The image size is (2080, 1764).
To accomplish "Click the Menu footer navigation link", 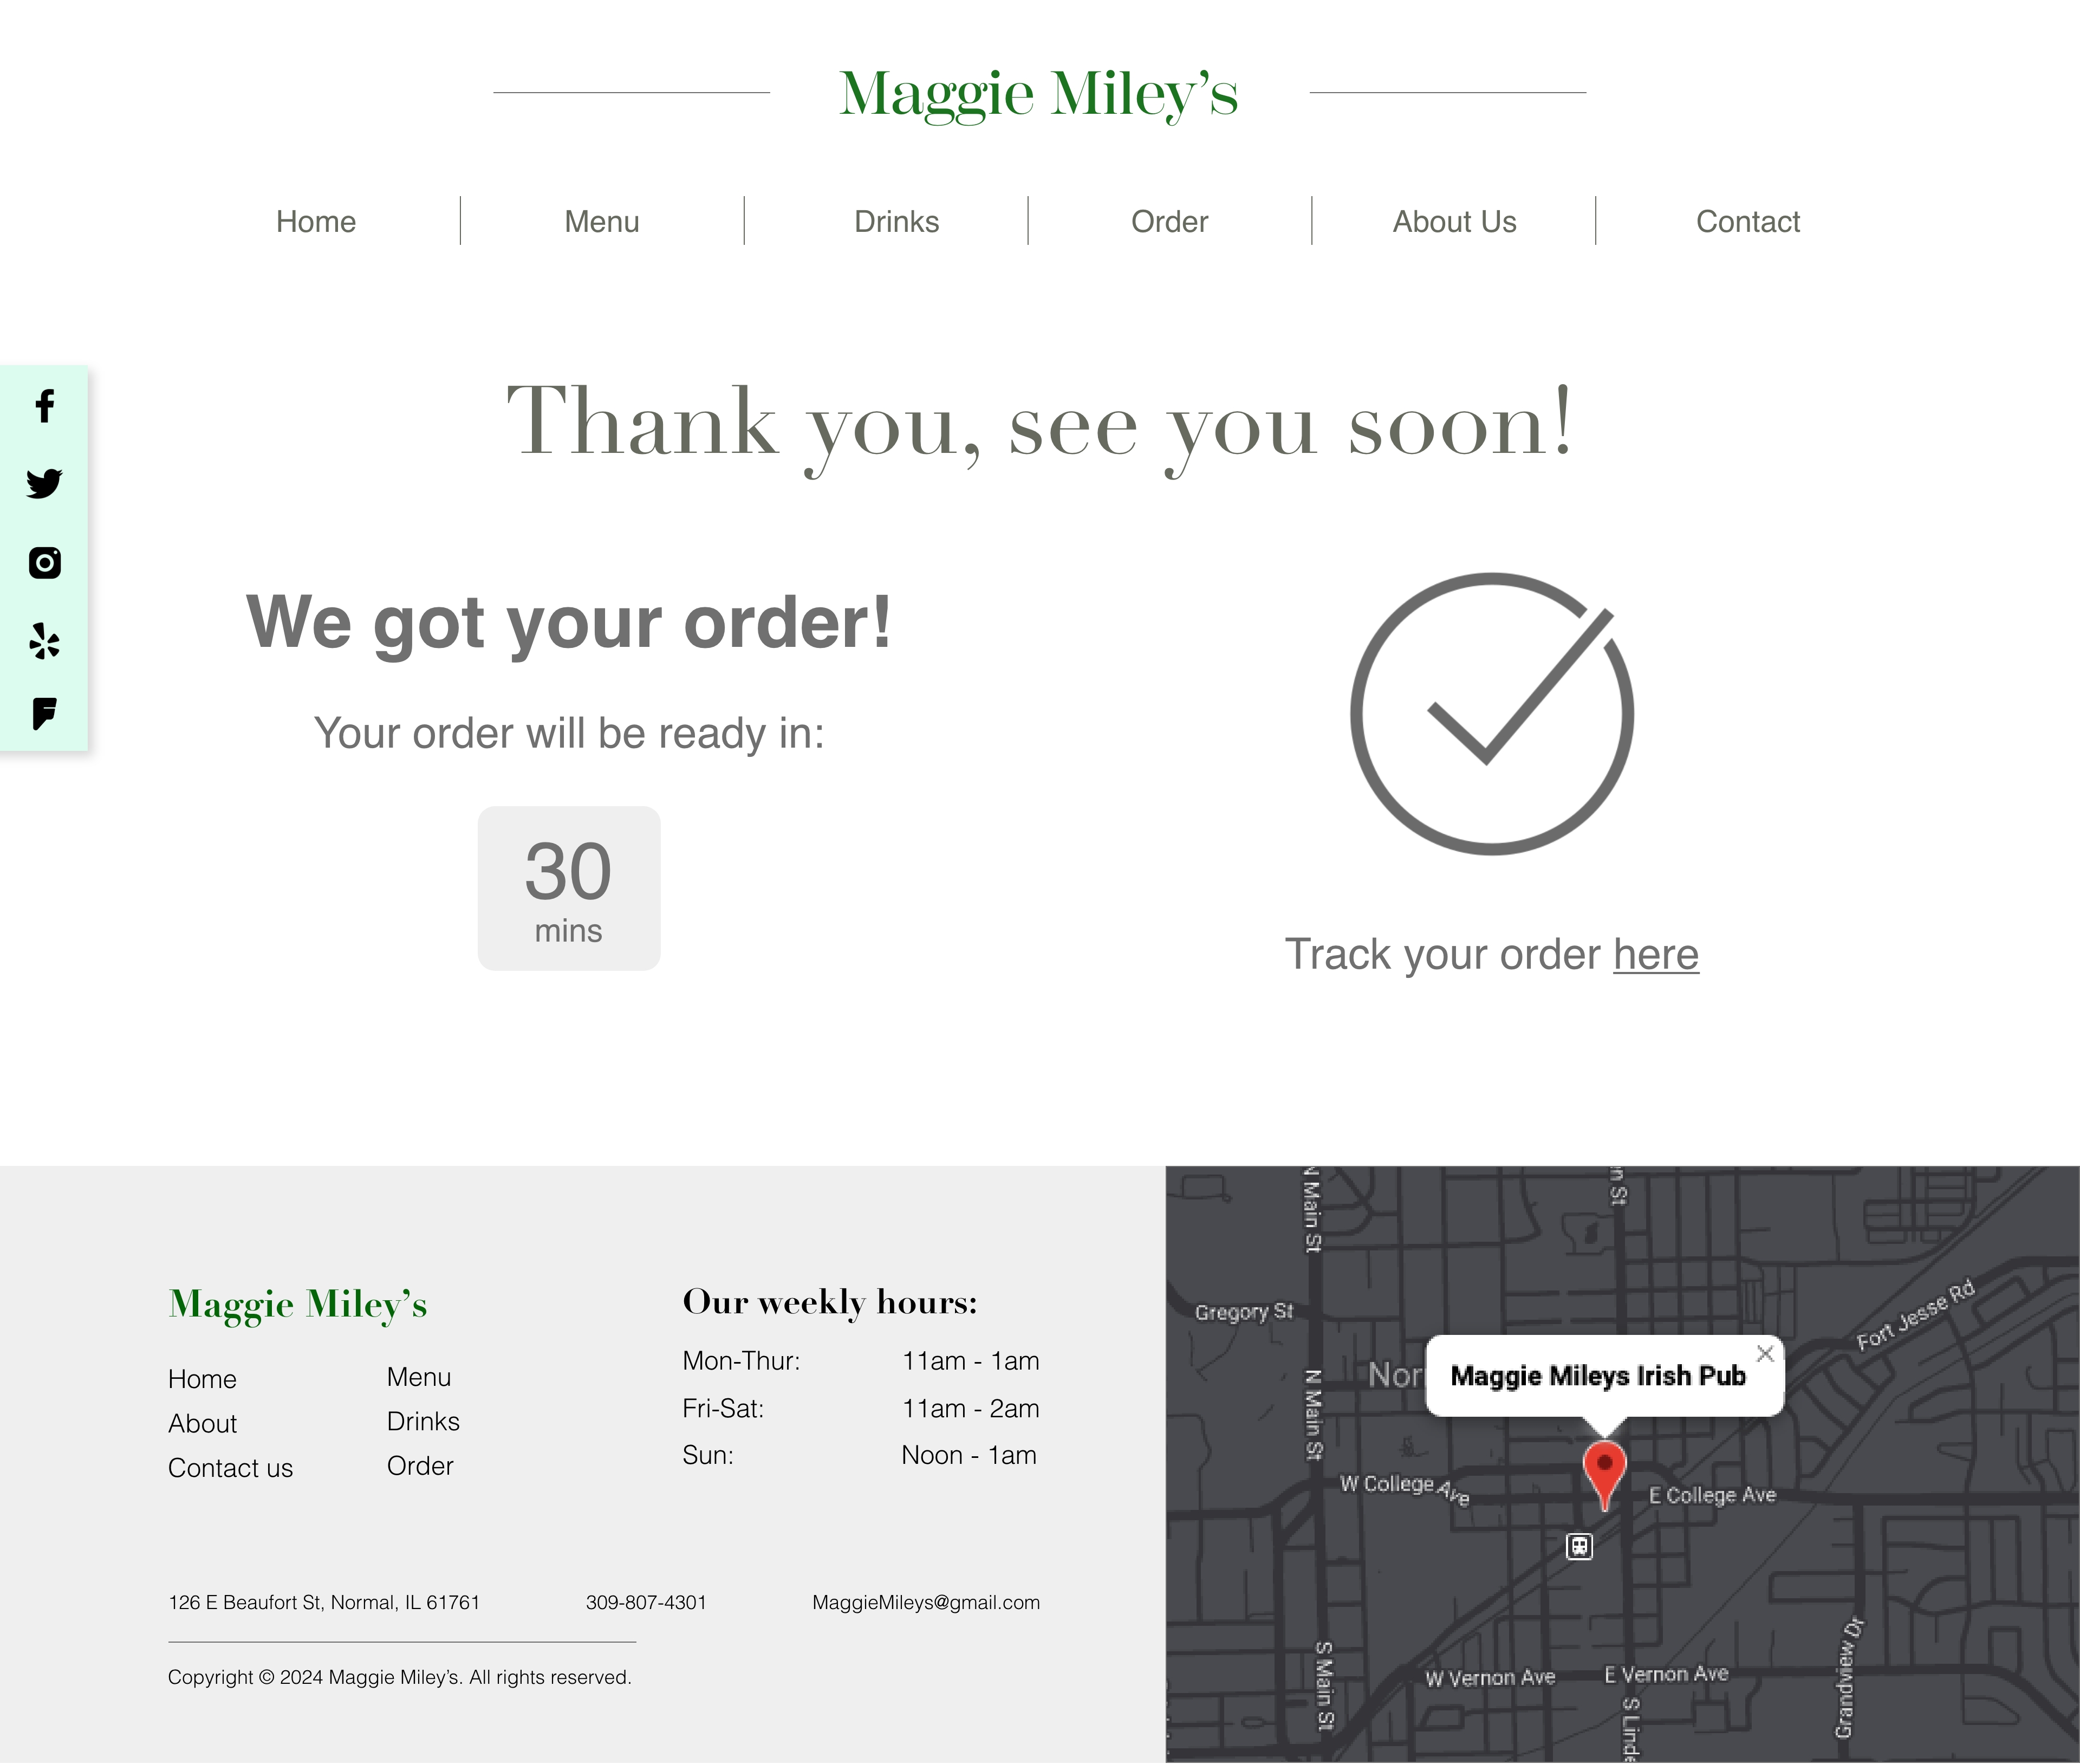I will click(418, 1377).
